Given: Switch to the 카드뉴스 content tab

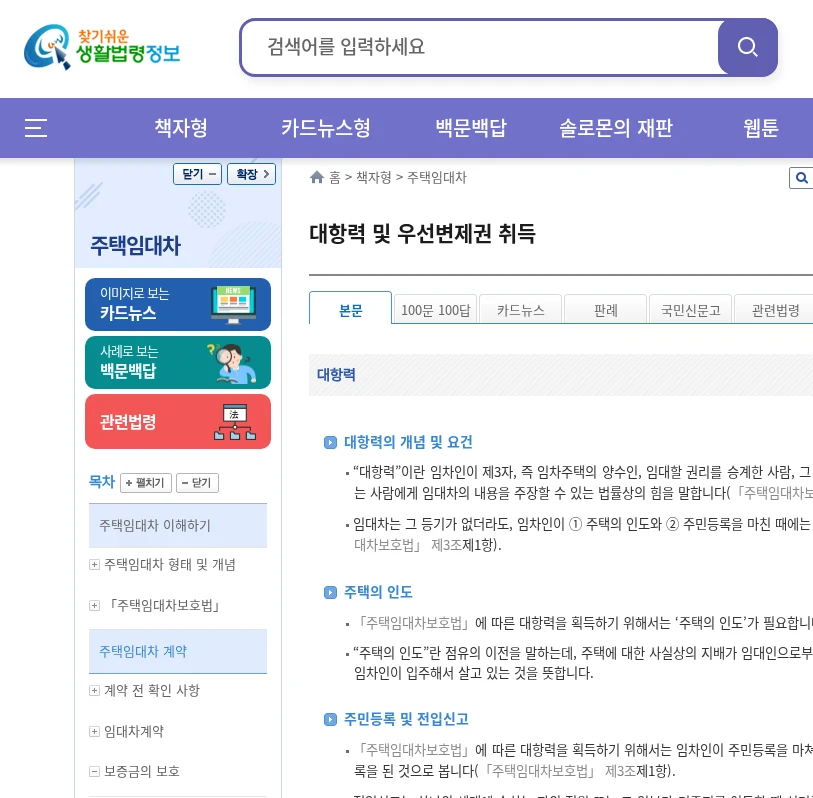Looking at the screenshot, I should tap(521, 310).
